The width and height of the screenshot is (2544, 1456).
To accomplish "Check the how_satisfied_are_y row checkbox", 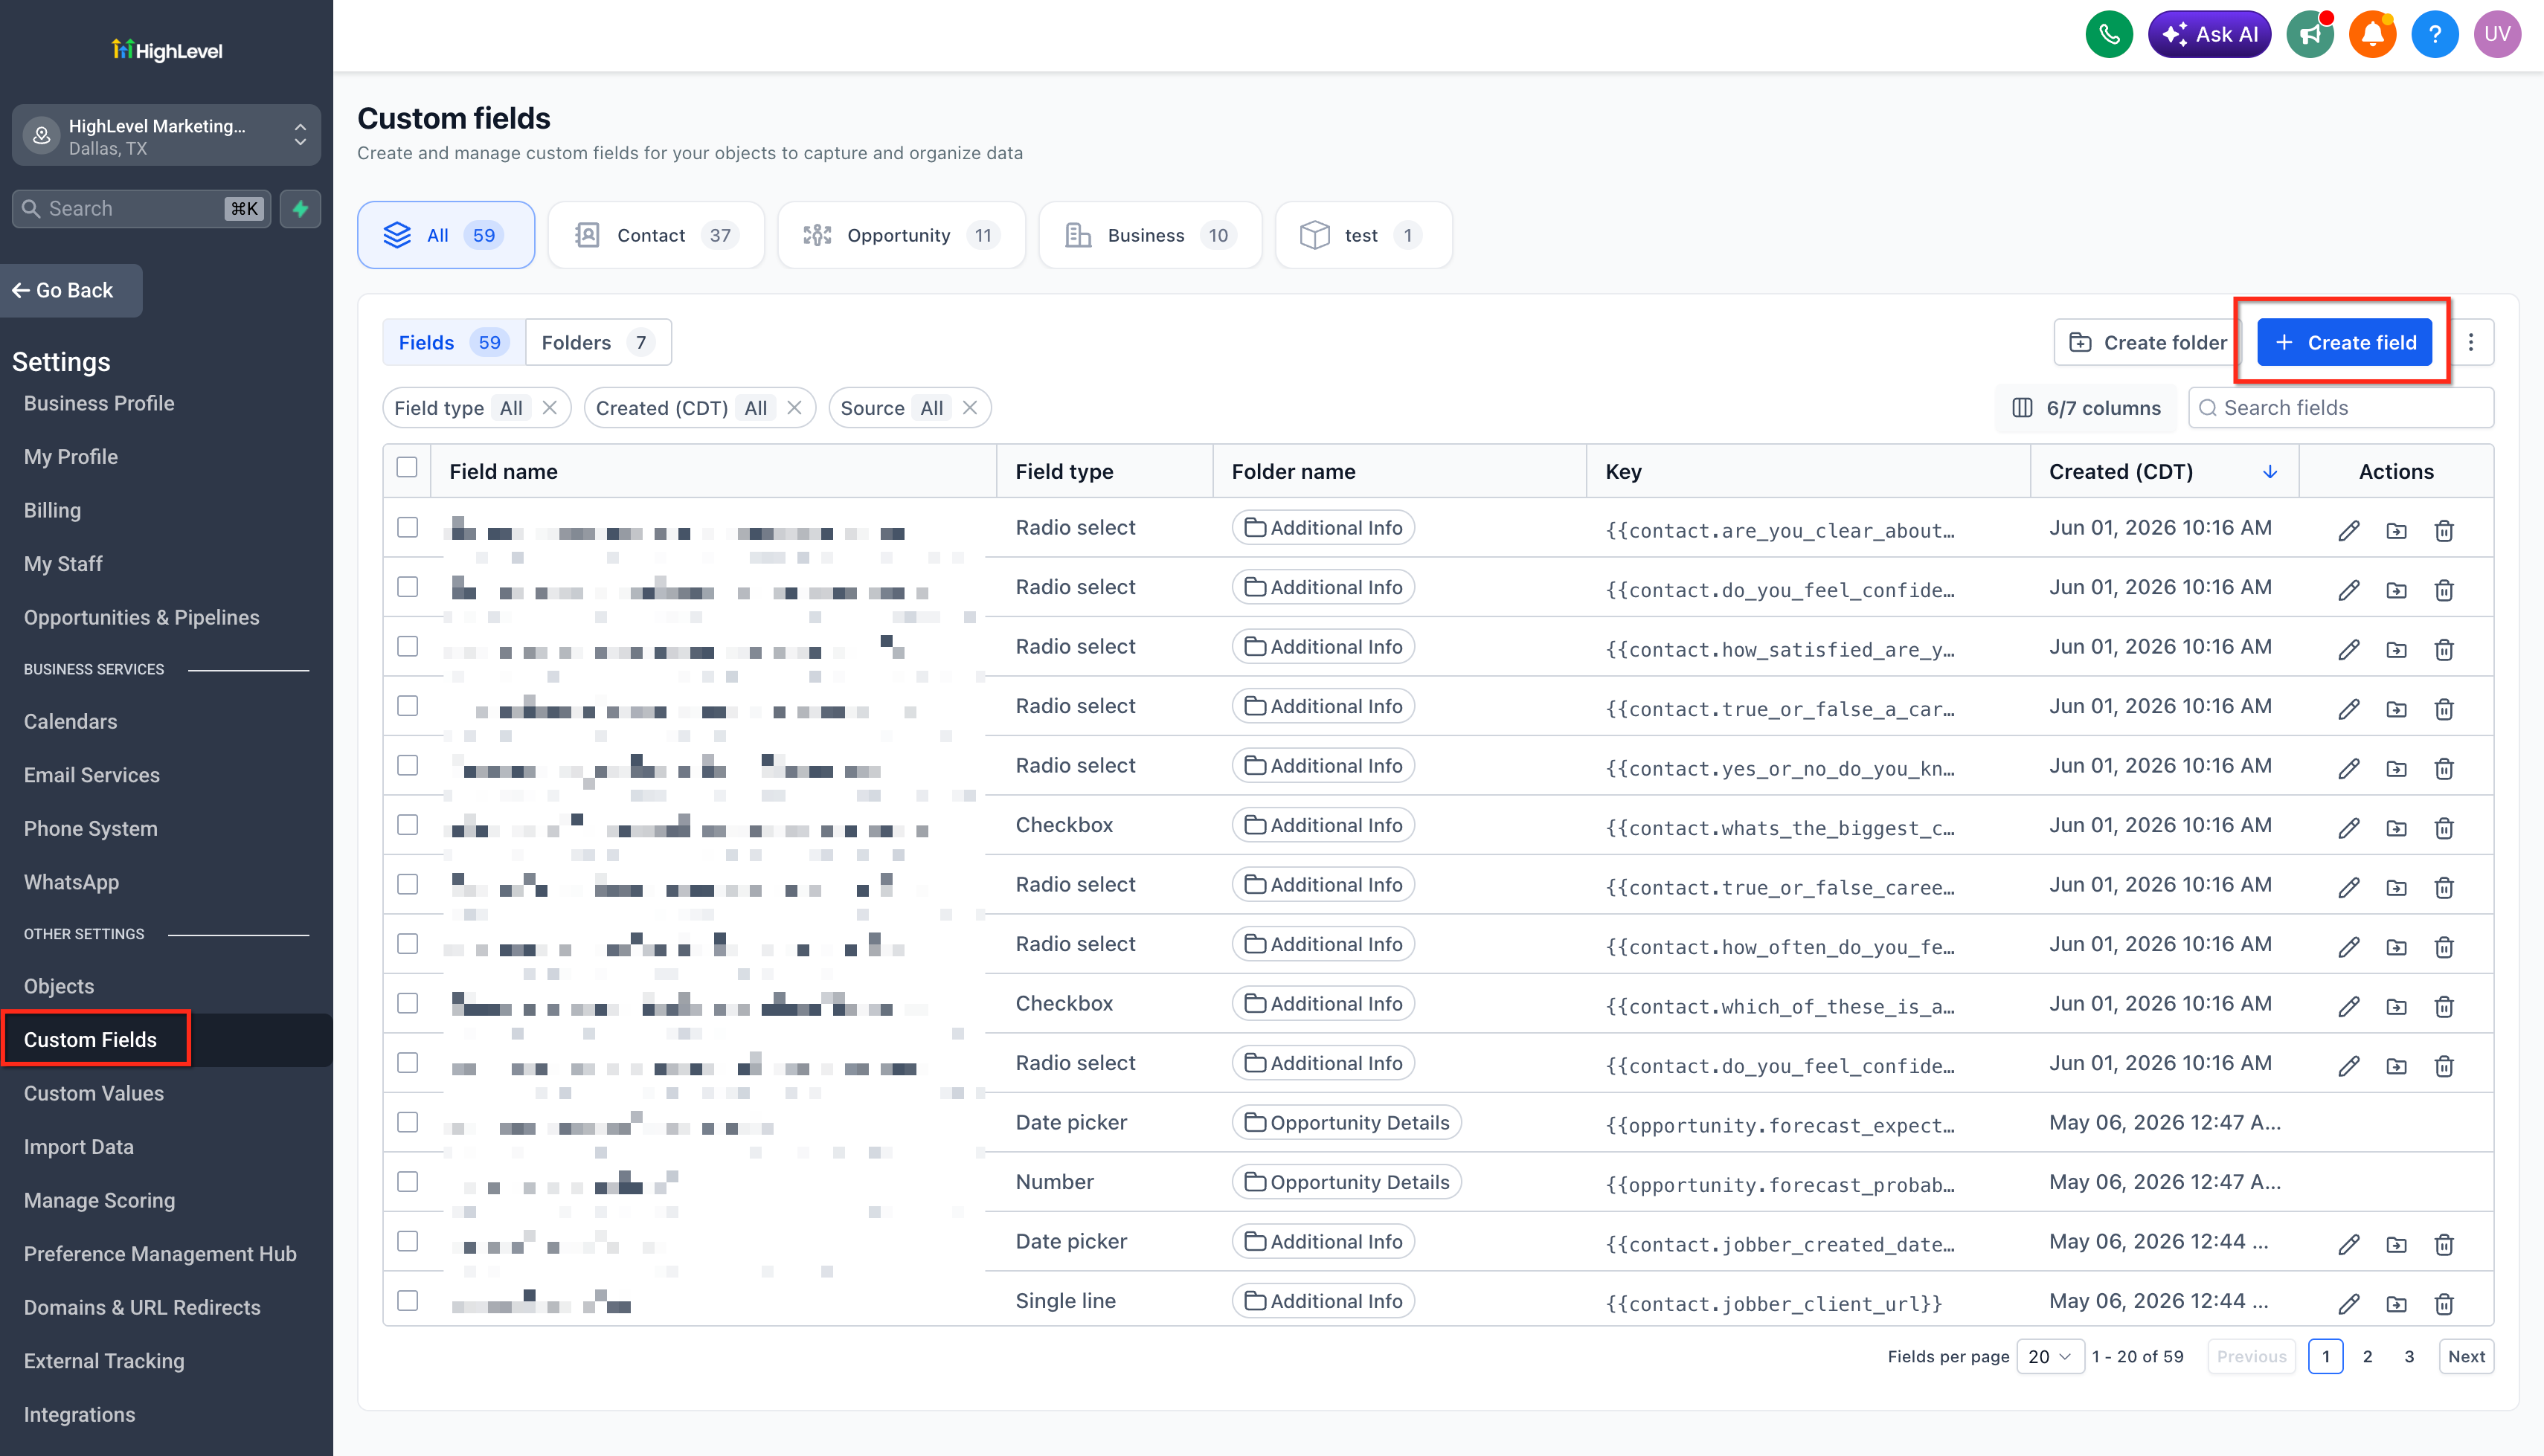I will coord(407,646).
